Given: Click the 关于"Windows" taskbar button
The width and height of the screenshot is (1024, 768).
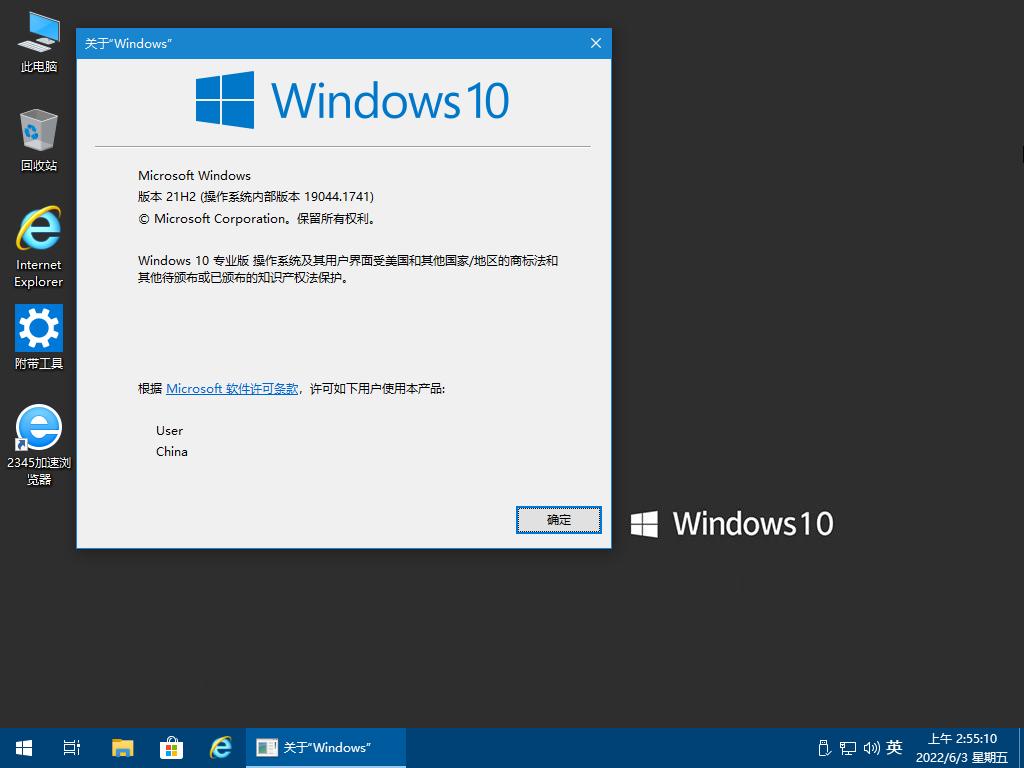Looking at the screenshot, I should pos(326,748).
